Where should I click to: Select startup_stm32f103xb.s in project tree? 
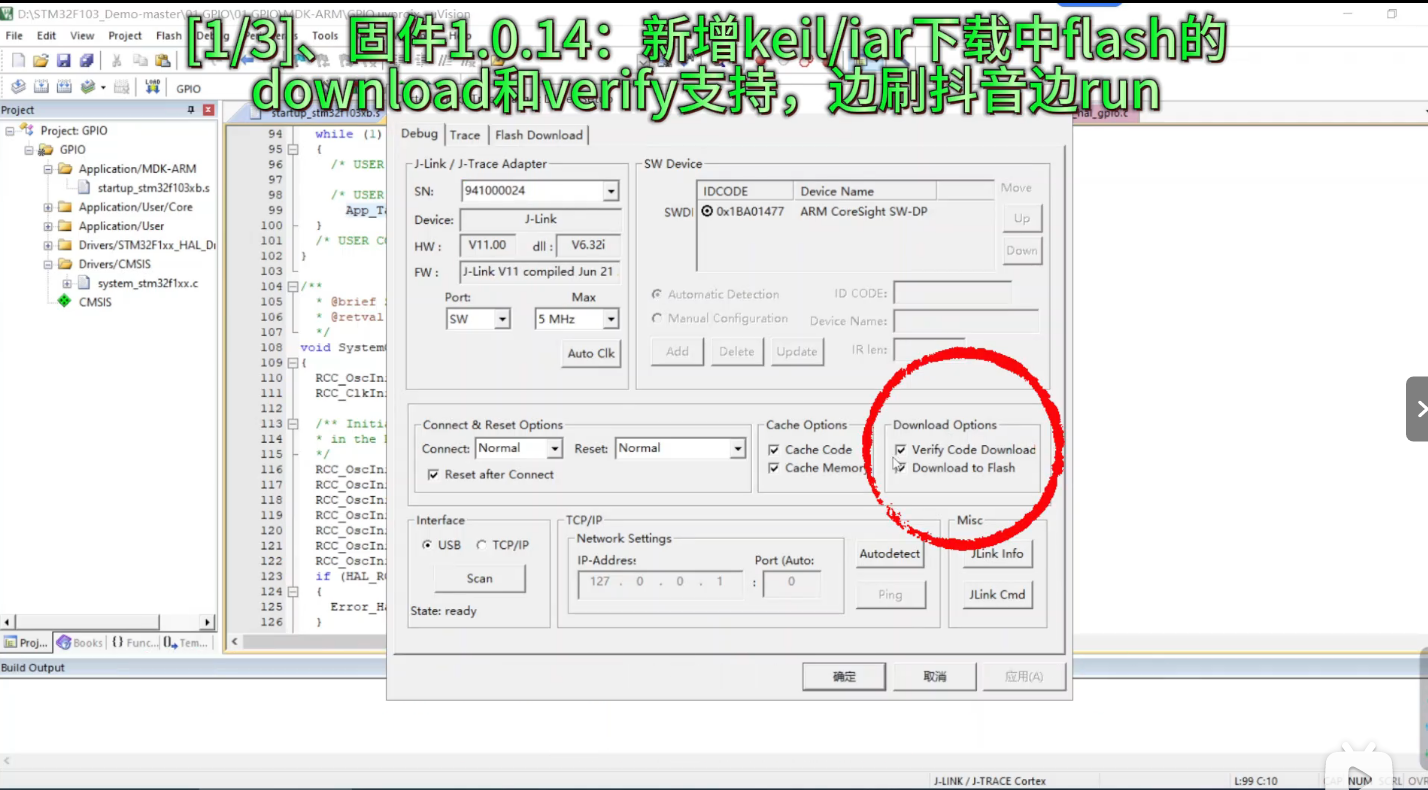(x=153, y=188)
